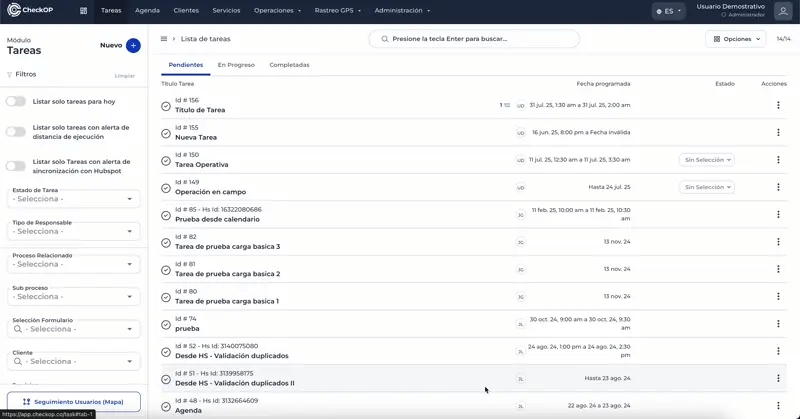Click Seguimiento Usuarios (Mapa) button
The width and height of the screenshot is (800, 419).
[x=73, y=402]
